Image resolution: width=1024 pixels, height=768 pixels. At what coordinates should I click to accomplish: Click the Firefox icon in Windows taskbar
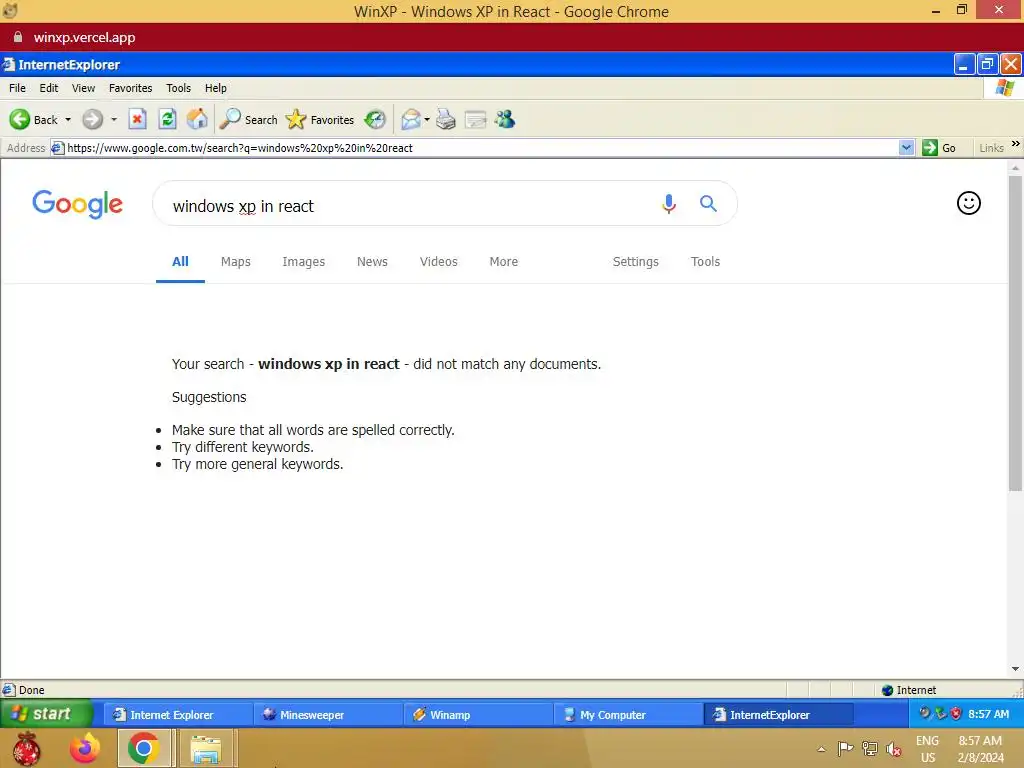point(85,748)
